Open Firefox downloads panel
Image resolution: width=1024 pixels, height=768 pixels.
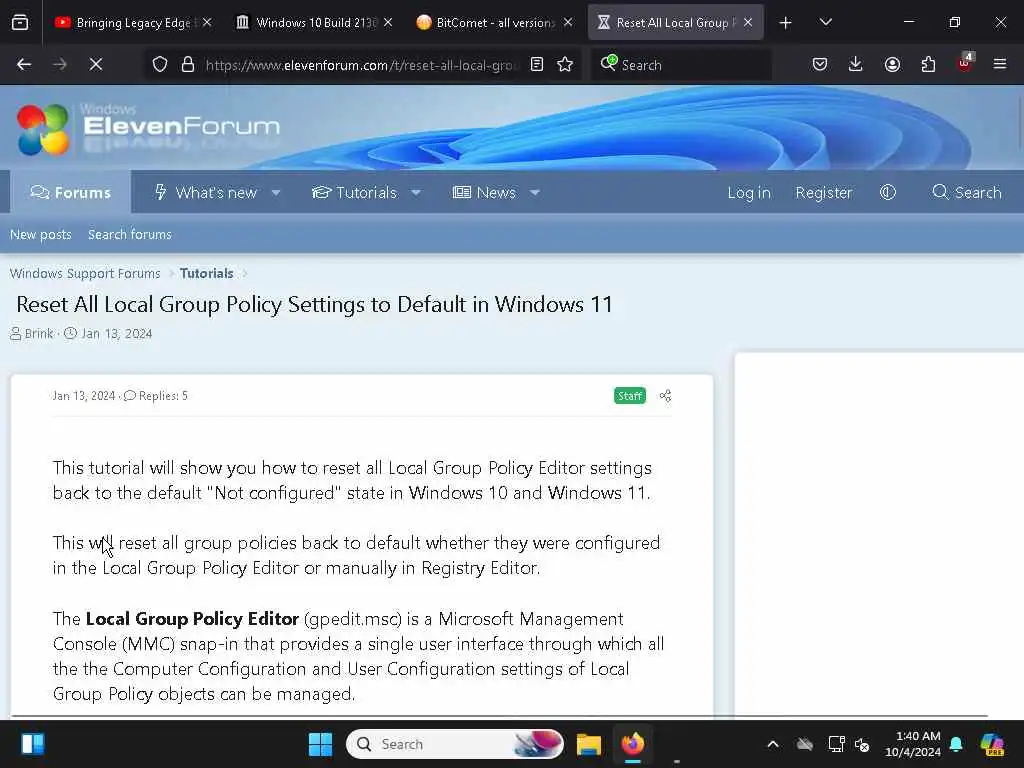(x=856, y=65)
